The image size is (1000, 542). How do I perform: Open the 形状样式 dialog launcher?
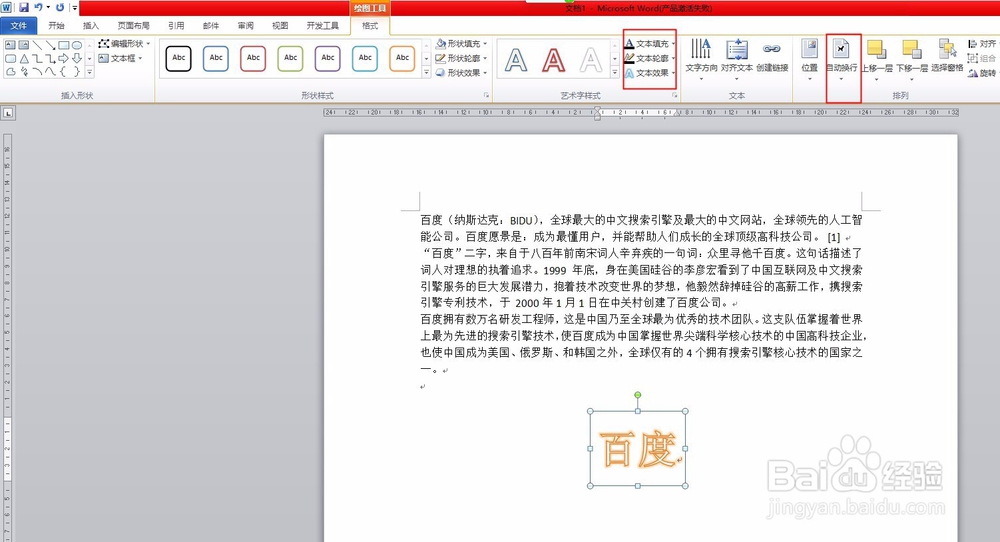point(487,95)
